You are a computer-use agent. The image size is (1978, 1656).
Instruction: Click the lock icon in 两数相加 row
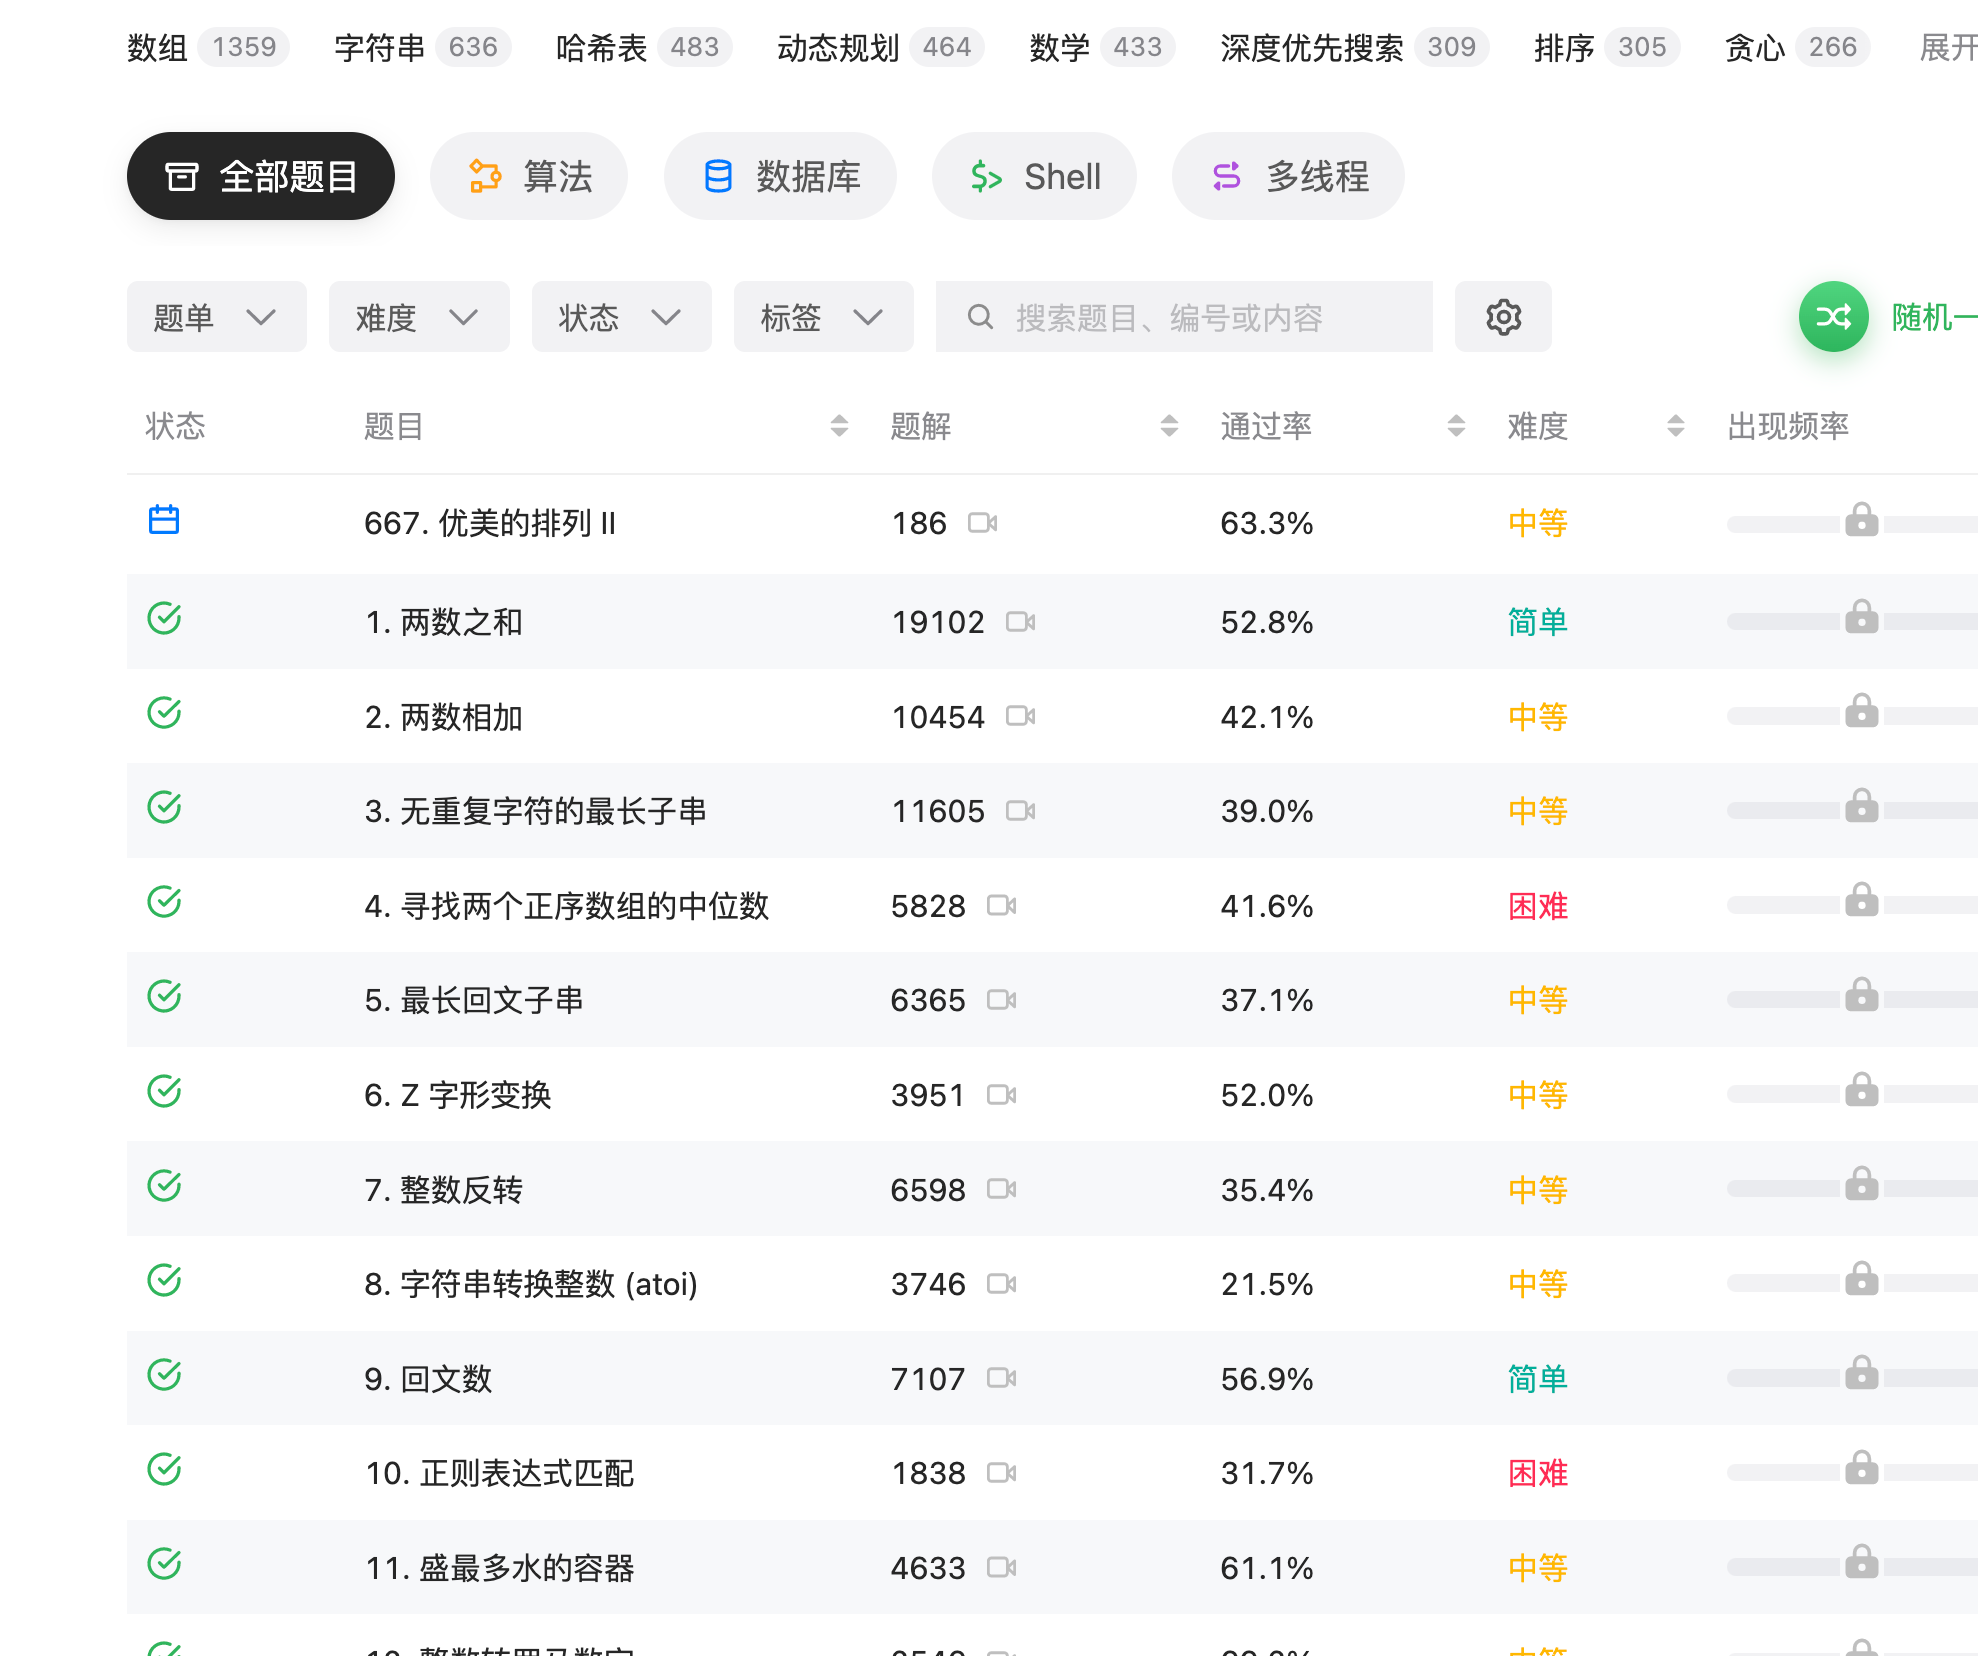coord(1861,711)
